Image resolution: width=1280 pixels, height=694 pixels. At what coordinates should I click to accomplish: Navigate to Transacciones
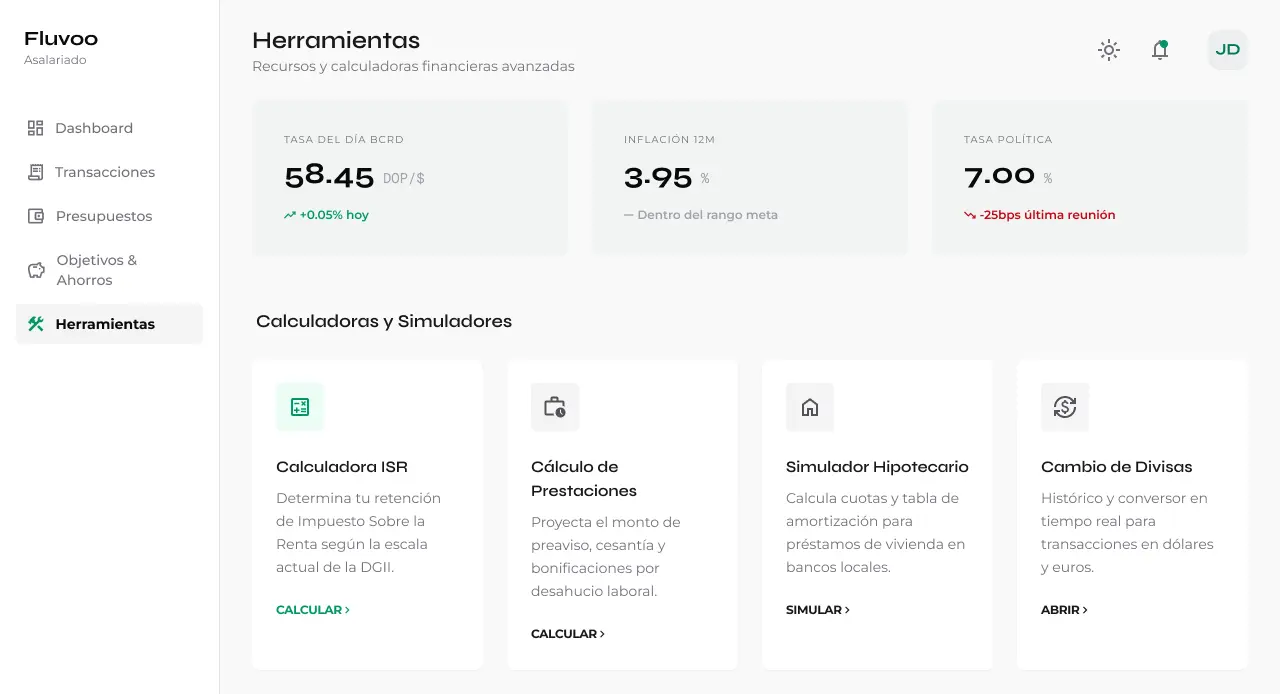tap(105, 172)
